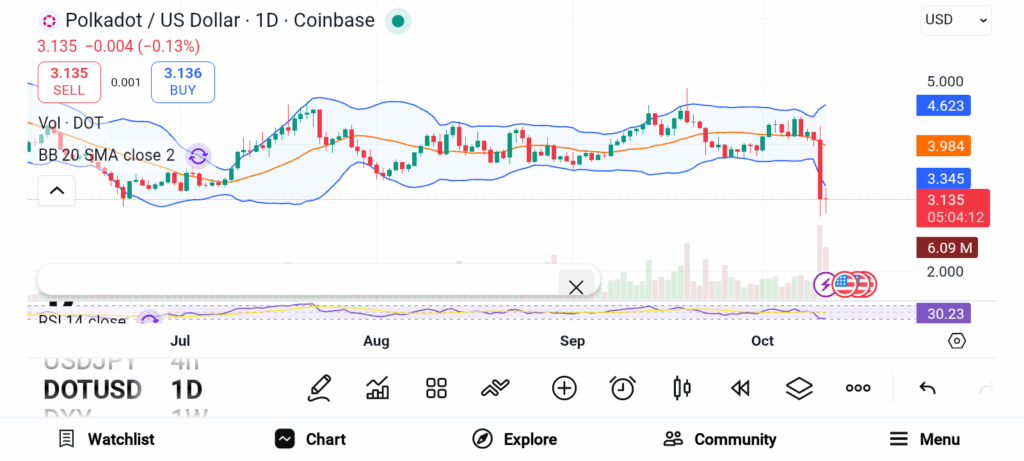Image resolution: width=1024 pixels, height=461 pixels.
Task: Undo the last chart action
Action: 927,388
